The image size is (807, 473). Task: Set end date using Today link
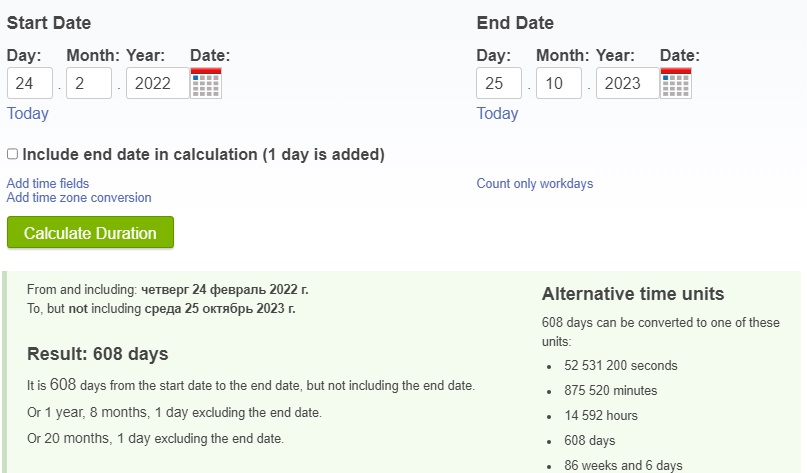(497, 113)
